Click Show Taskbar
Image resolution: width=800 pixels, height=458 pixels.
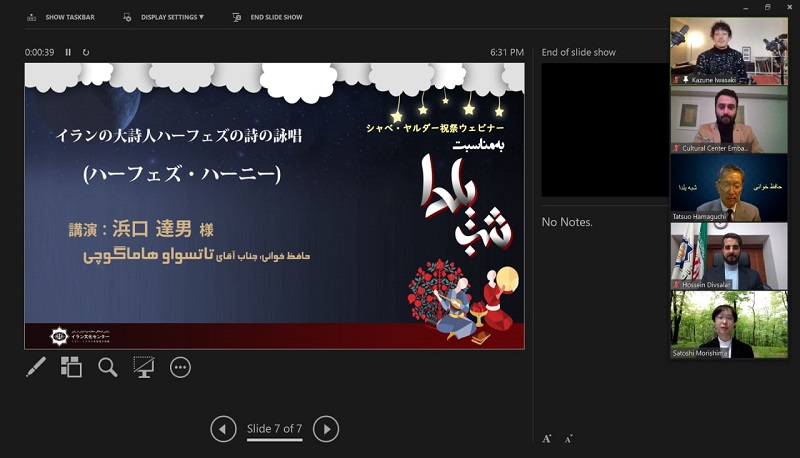[x=63, y=17]
